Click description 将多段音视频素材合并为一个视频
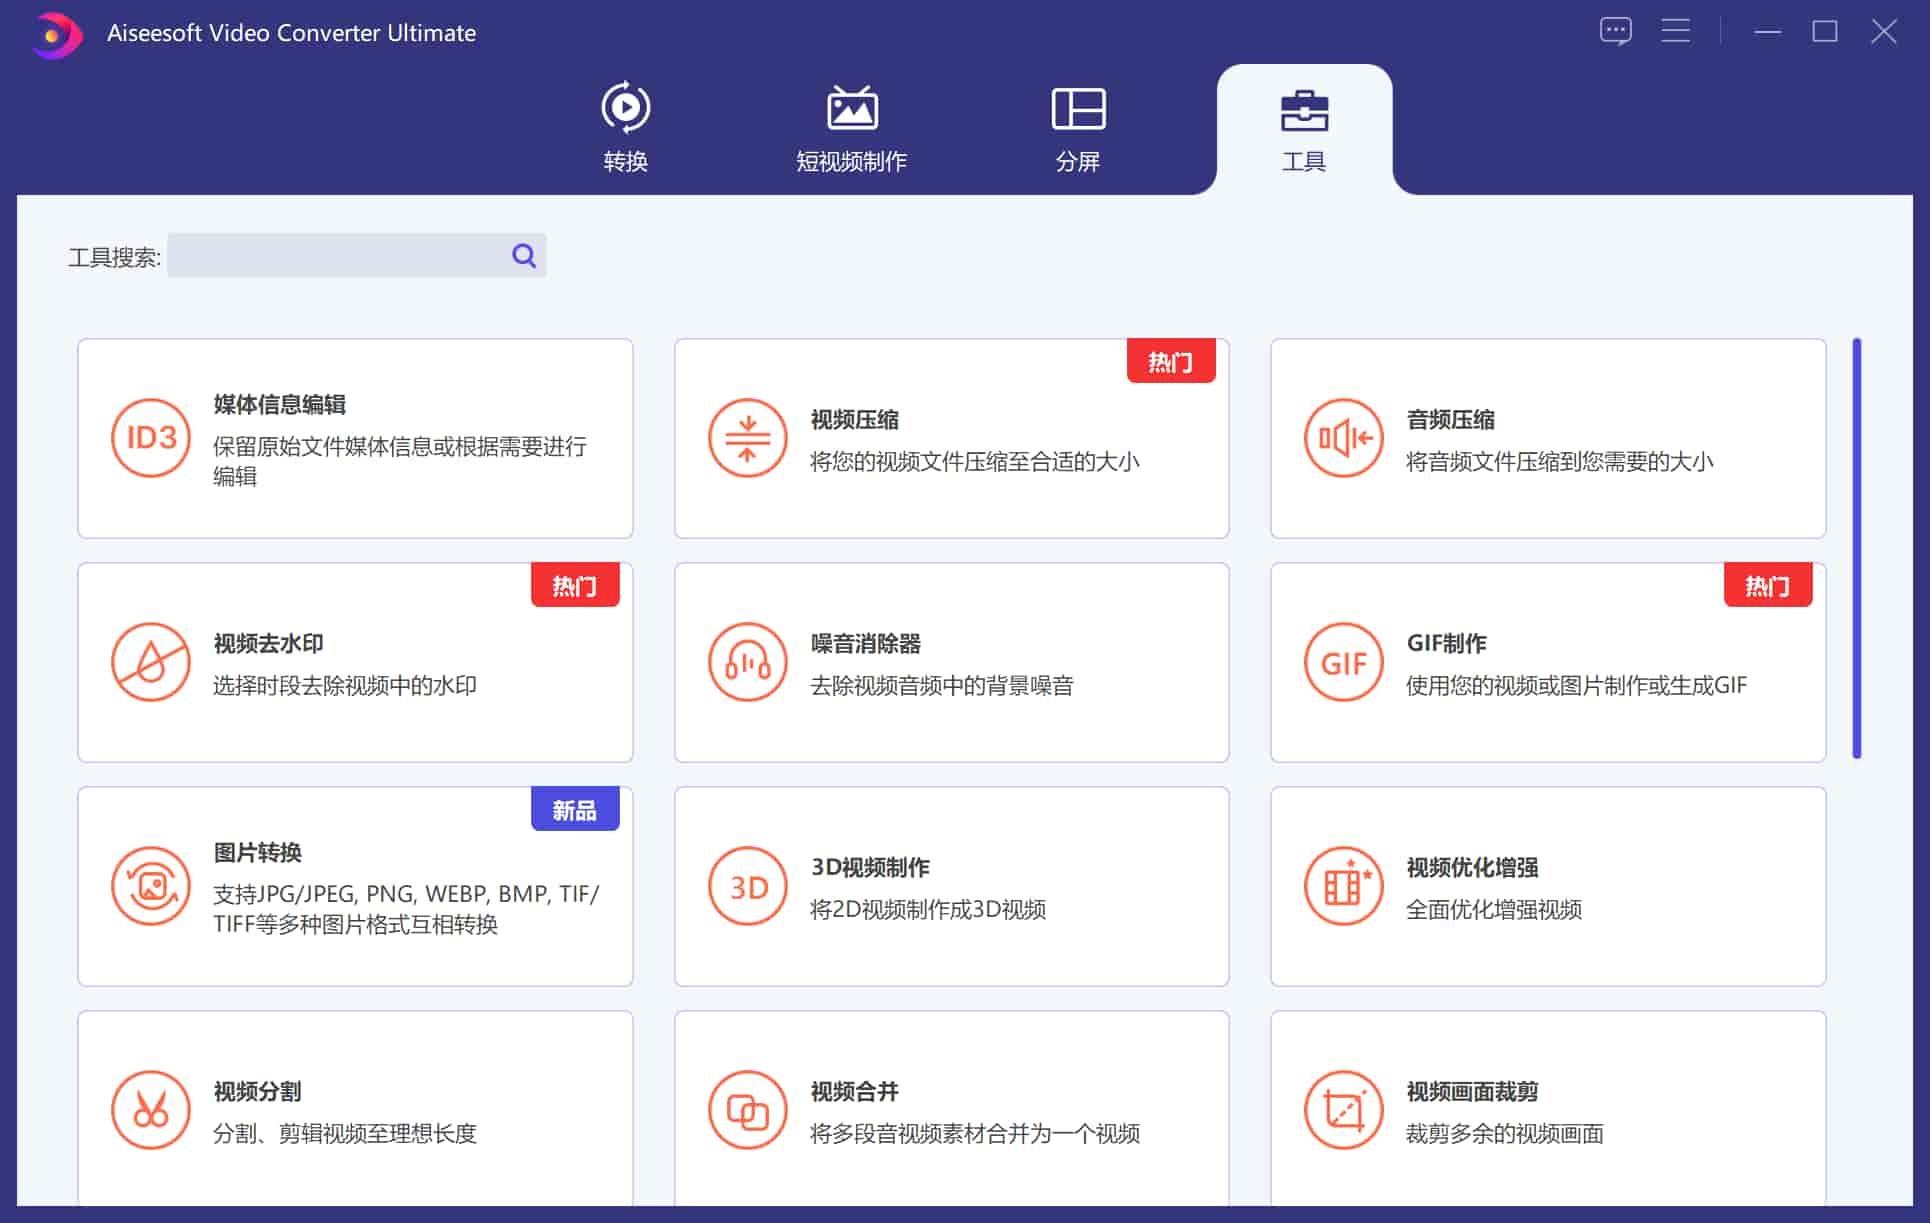Screen dimensions: 1930x1223 click(975, 1133)
